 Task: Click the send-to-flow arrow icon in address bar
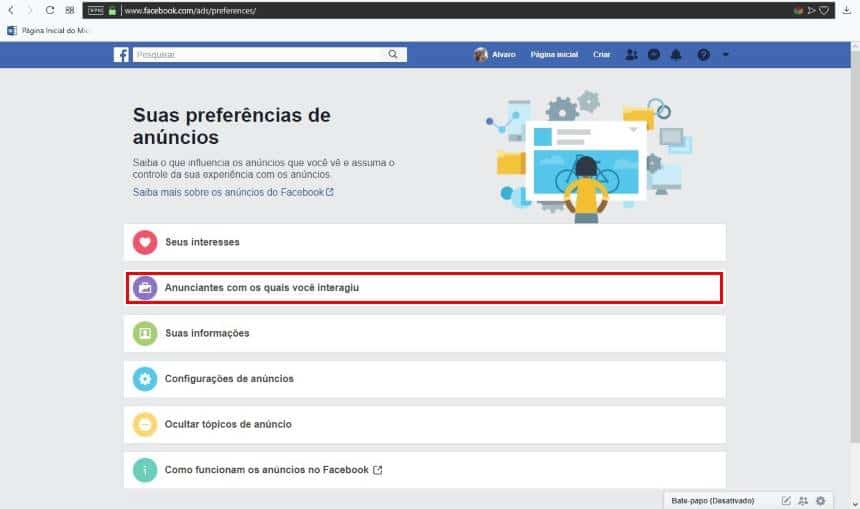pyautogui.click(x=811, y=10)
